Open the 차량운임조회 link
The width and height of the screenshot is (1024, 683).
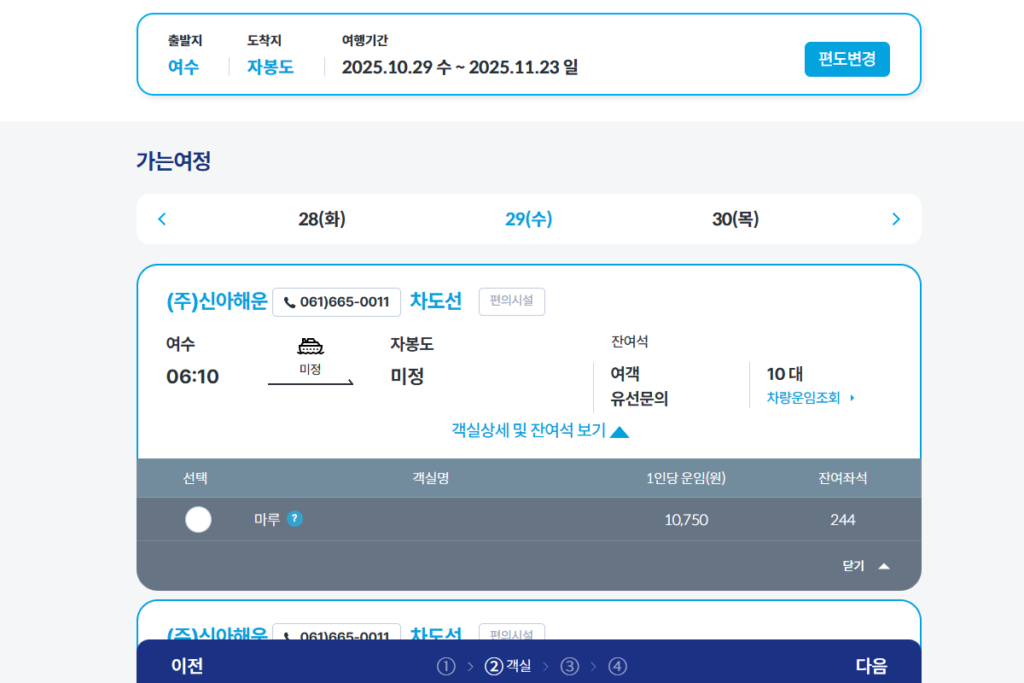[x=803, y=398]
